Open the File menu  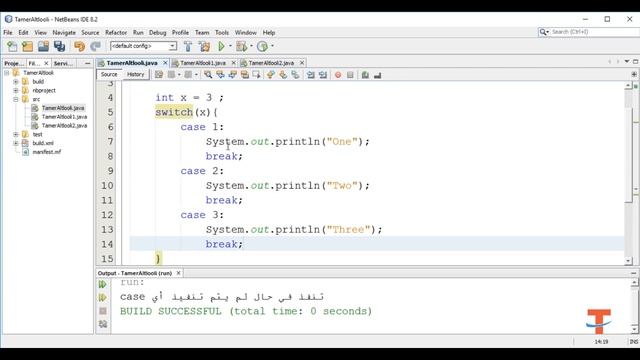pyautogui.click(x=8, y=33)
